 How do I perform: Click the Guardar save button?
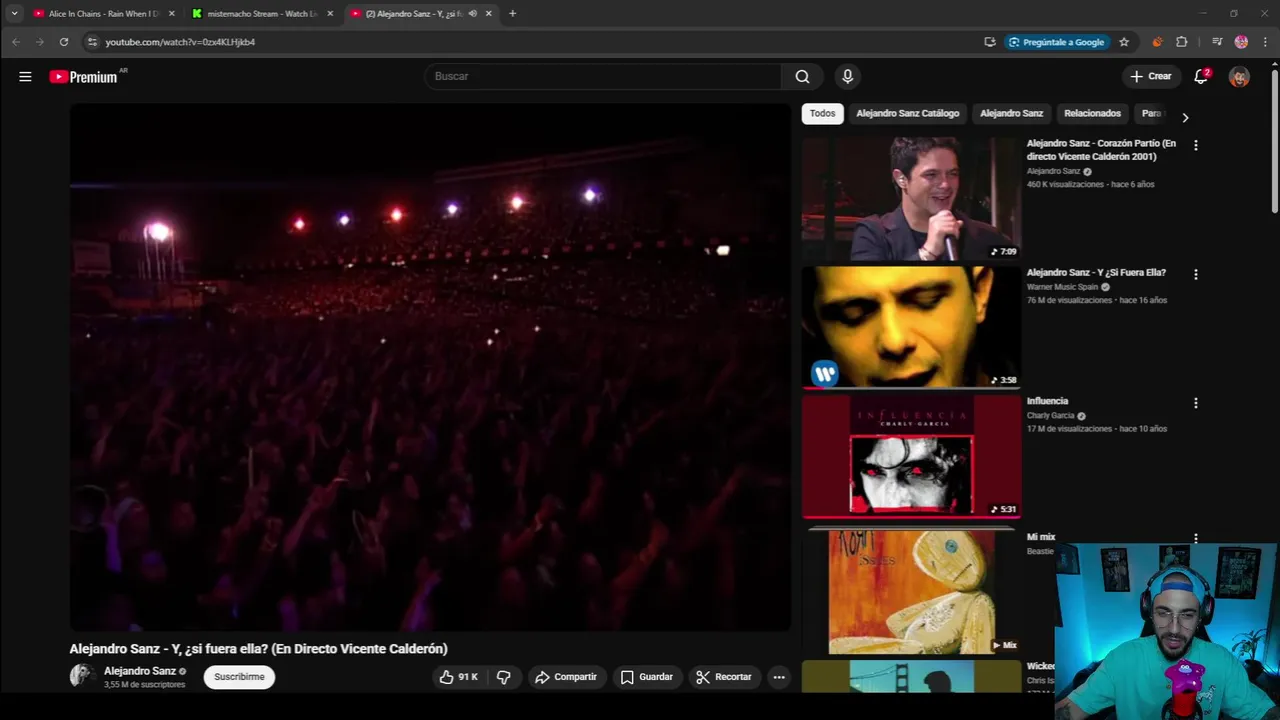click(646, 677)
